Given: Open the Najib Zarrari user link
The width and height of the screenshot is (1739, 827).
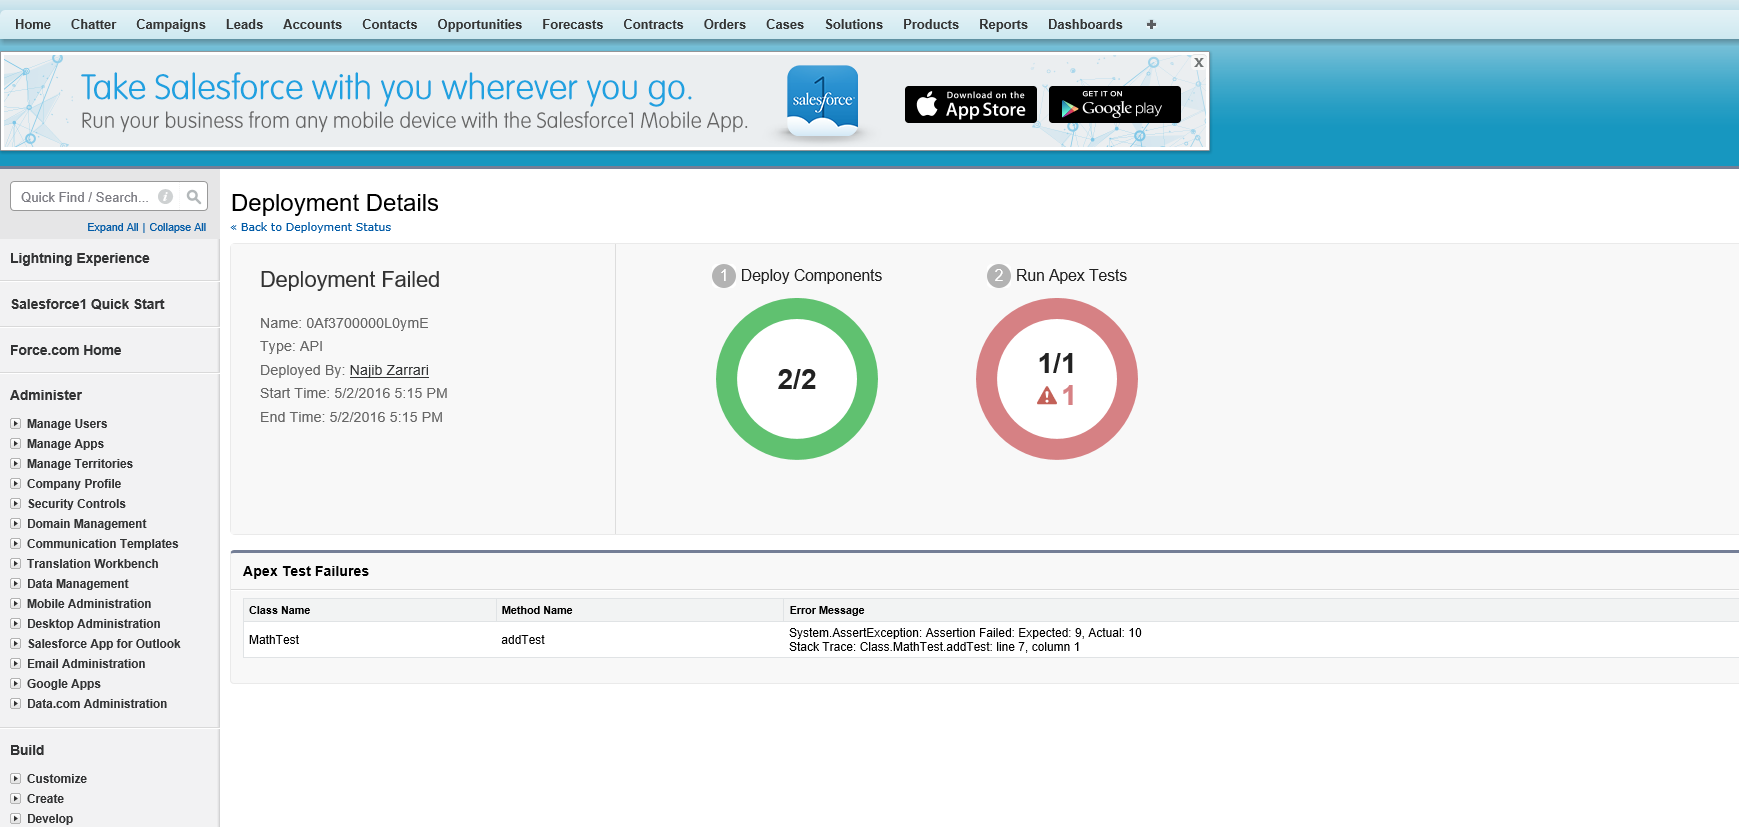Looking at the screenshot, I should (x=389, y=370).
